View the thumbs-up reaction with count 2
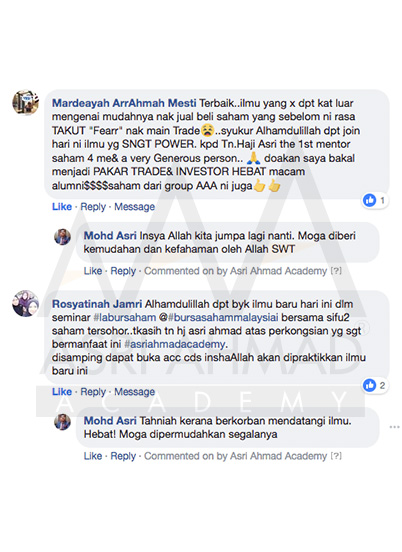 pos(375,385)
